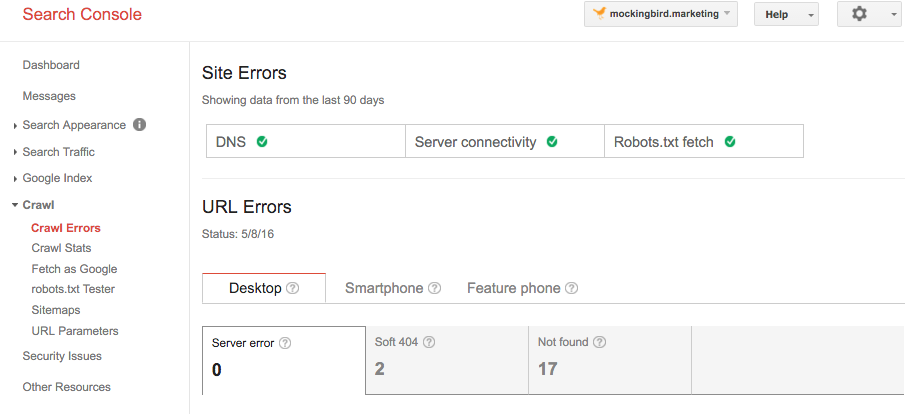Open the mockingbird.marketing property dropdown
This screenshot has height=414, width=920.
(x=661, y=14)
